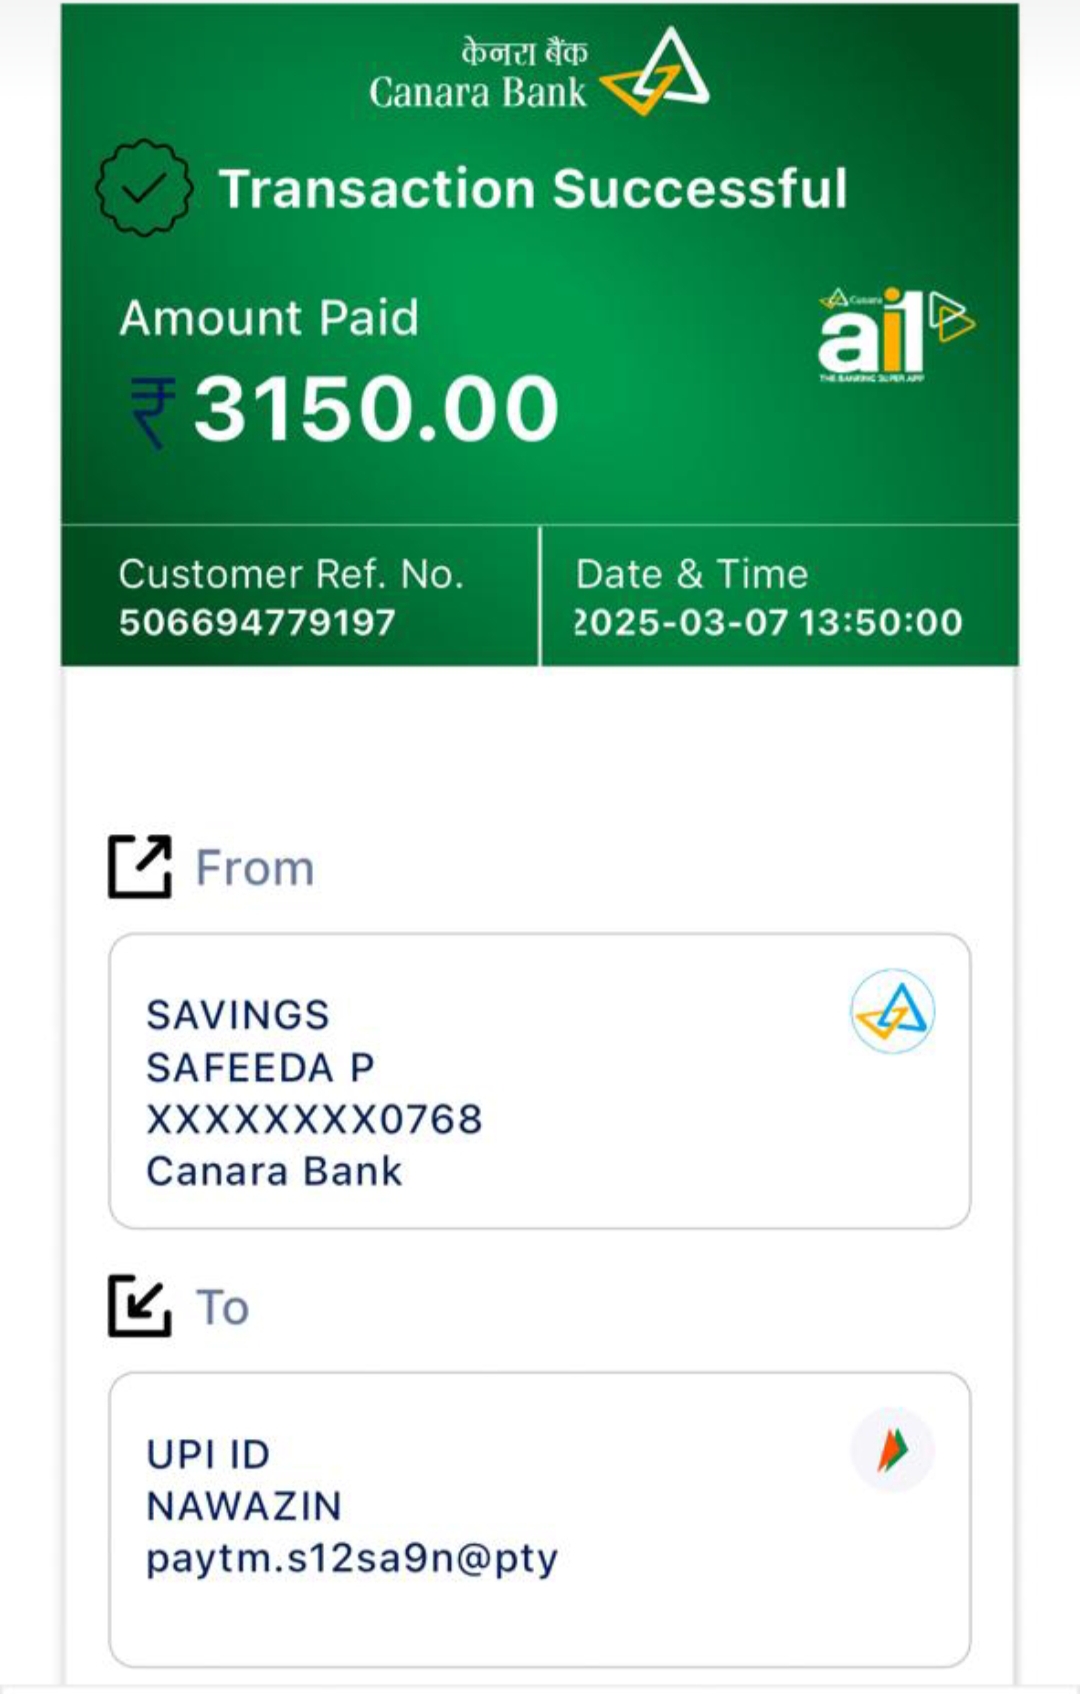The image size is (1080, 1694).
Task: Tap the Amount Paid label
Action: (x=269, y=318)
